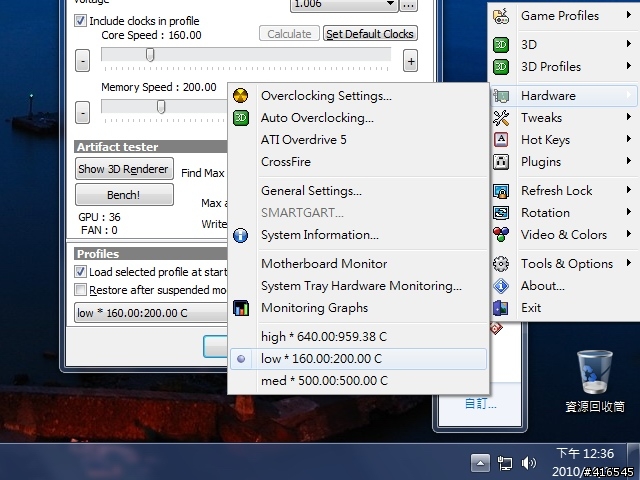Select the low 160.00:200.00 profile radio entry

pos(358,359)
